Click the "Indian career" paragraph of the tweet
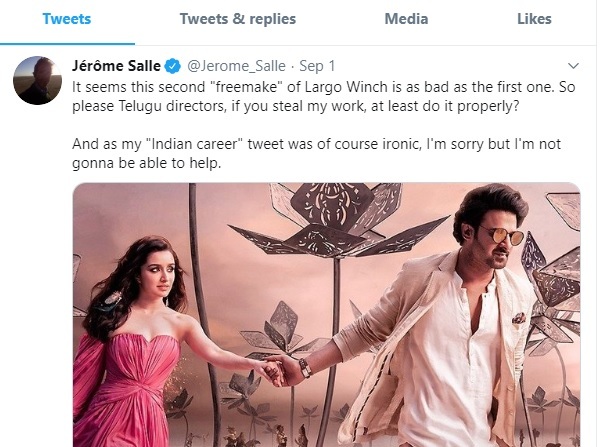Image resolution: width=603 pixels, height=447 pixels. click(316, 153)
